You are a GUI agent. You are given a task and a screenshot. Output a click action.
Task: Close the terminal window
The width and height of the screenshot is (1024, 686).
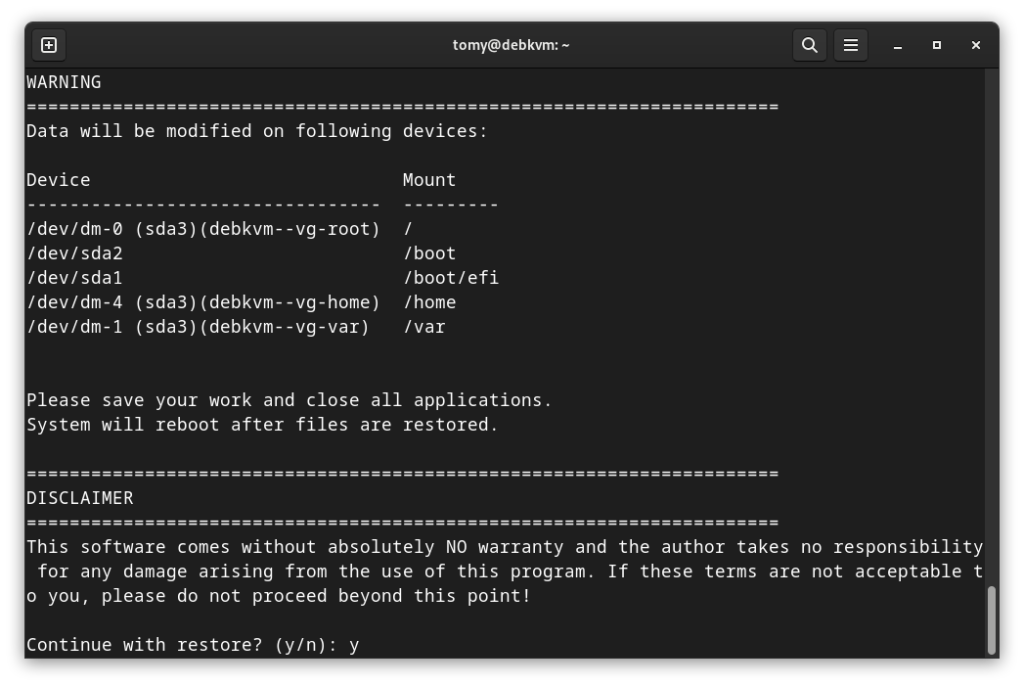(x=976, y=45)
